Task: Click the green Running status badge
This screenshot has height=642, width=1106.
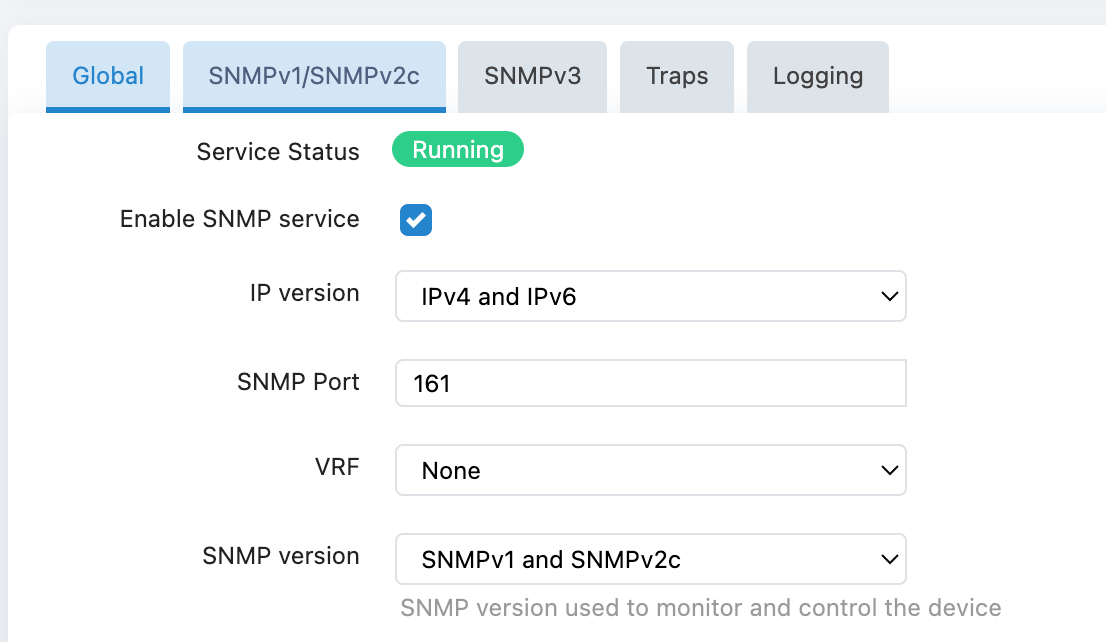Action: tap(458, 150)
